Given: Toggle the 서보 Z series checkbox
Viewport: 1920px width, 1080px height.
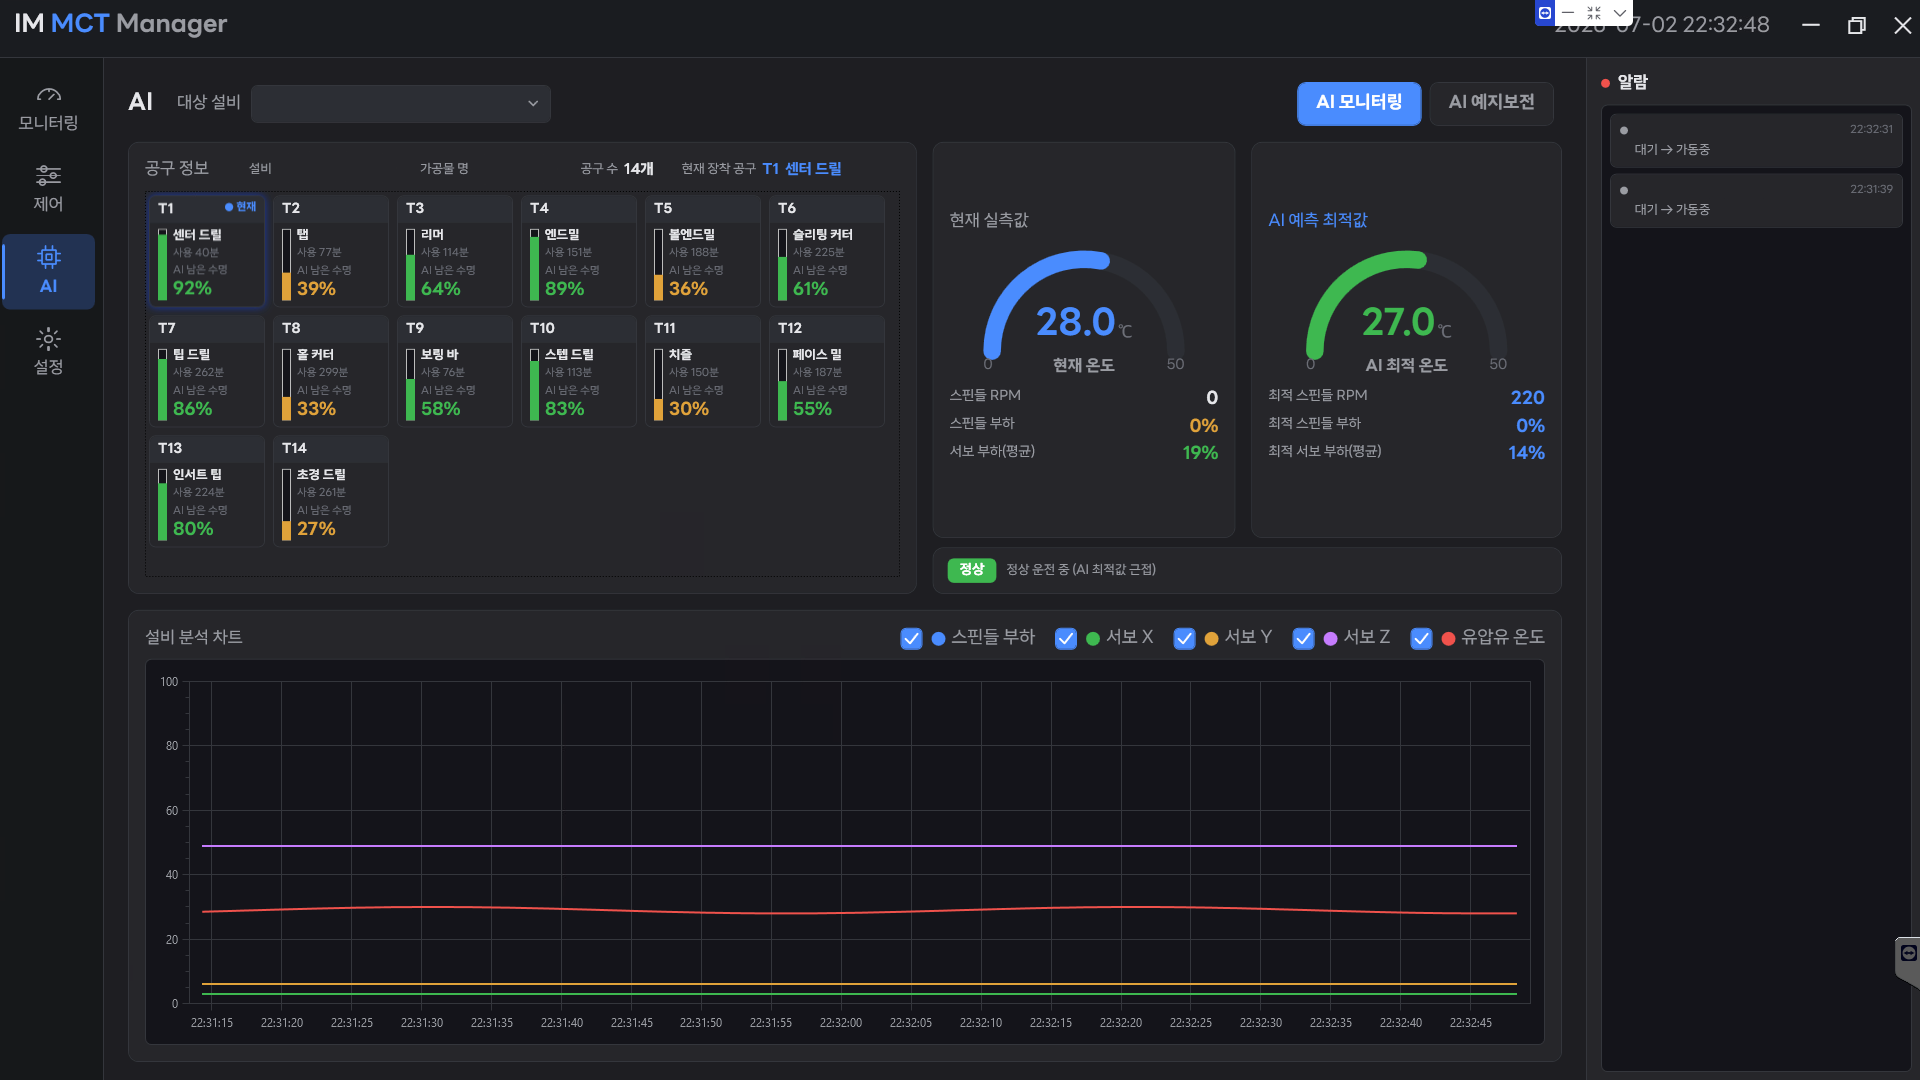Looking at the screenshot, I should click(1303, 638).
